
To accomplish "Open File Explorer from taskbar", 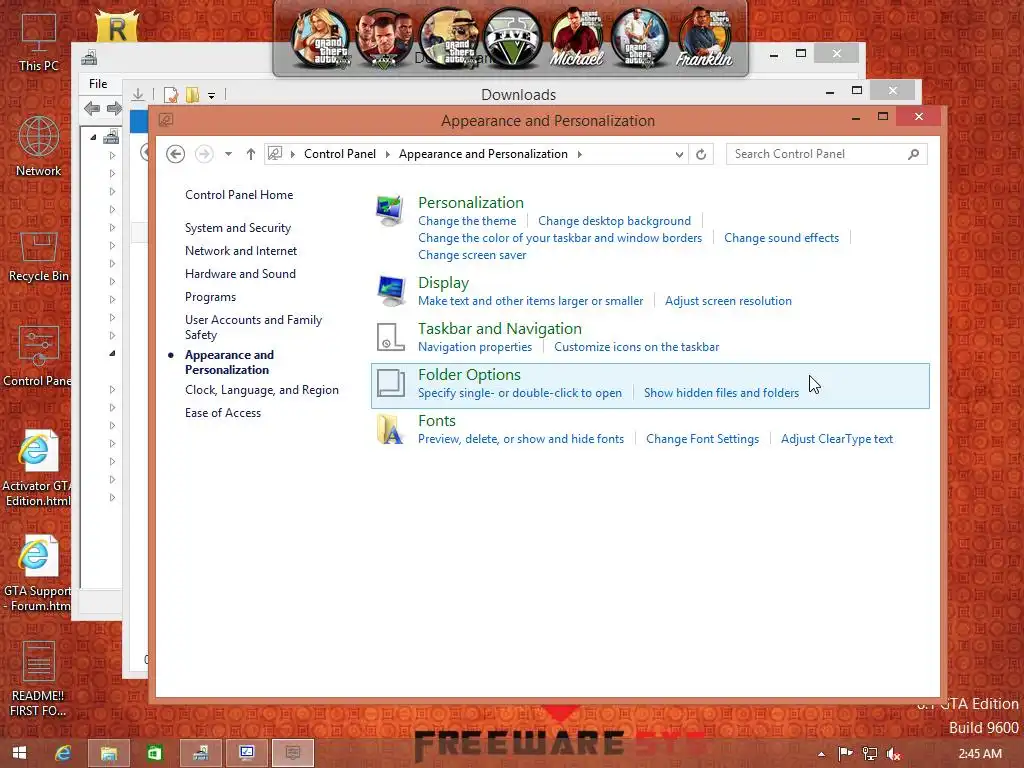I will pos(108,753).
